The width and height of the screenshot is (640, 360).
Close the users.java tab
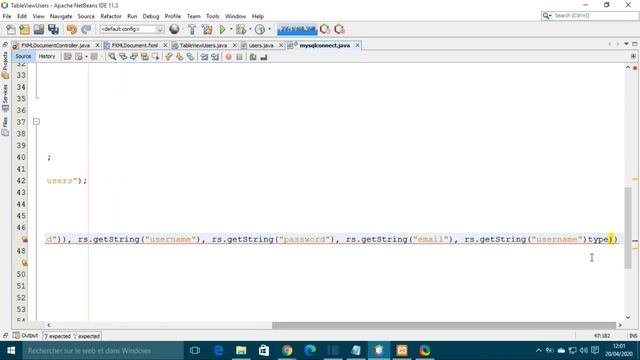pyautogui.click(x=281, y=45)
